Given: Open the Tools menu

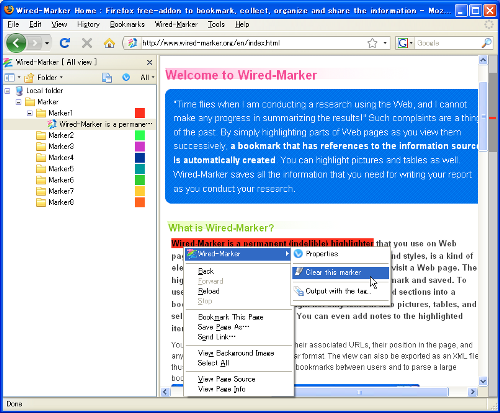Looking at the screenshot, I should point(216,24).
